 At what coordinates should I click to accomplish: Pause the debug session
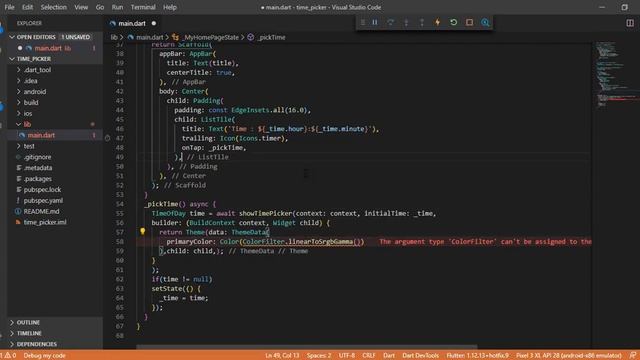[375, 22]
